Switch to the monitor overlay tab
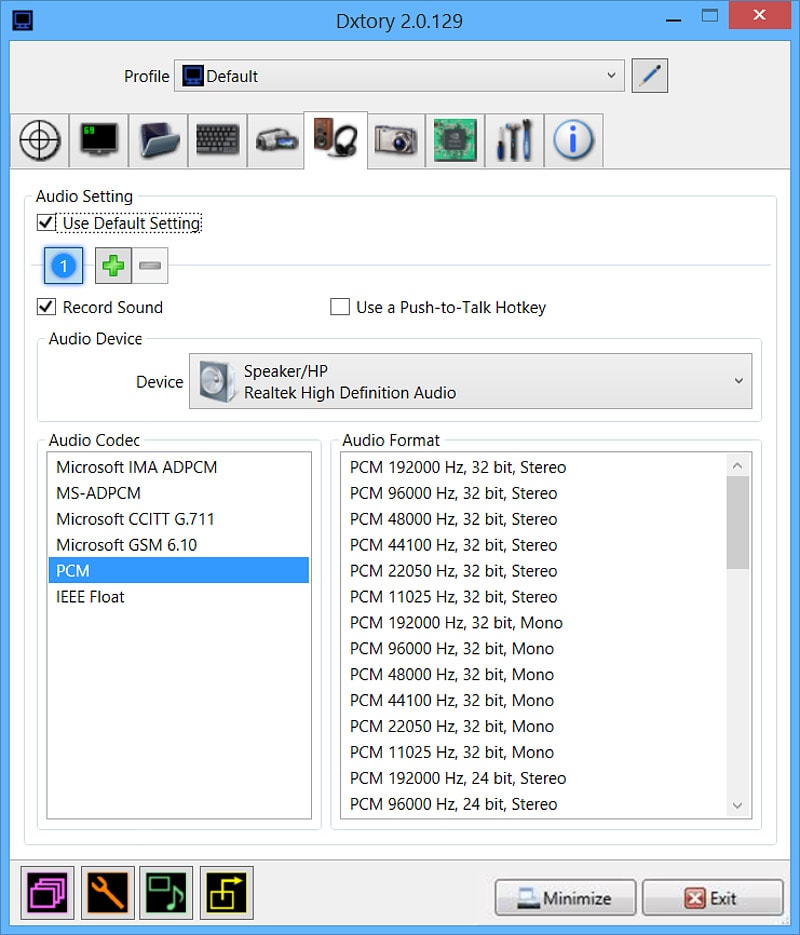The image size is (800, 935). [98, 140]
